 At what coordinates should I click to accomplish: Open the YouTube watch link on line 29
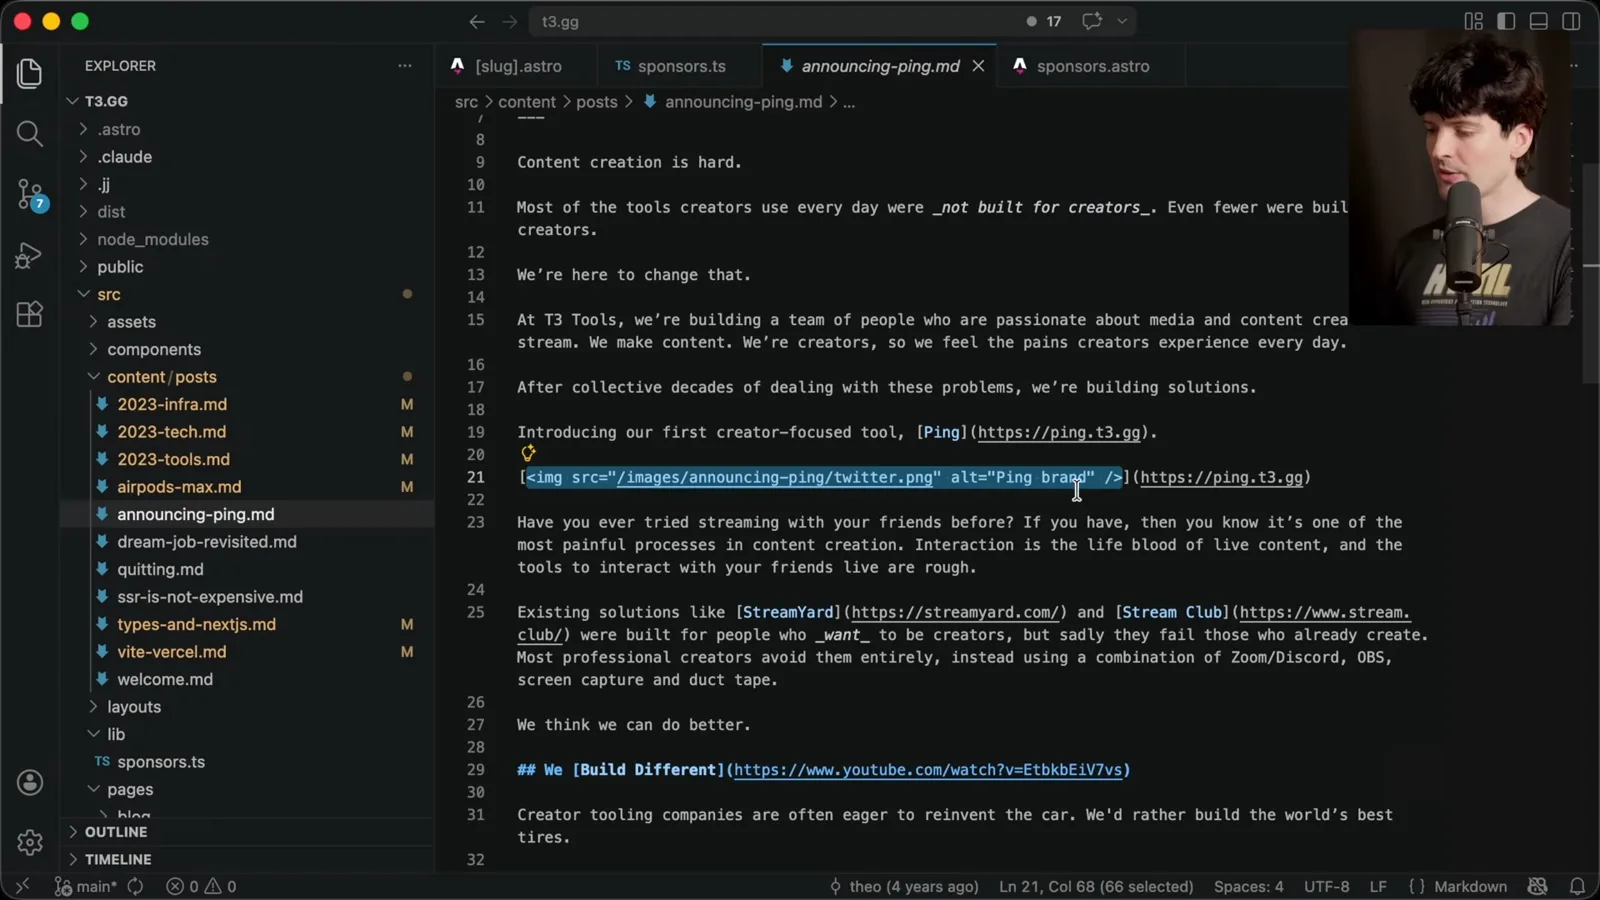928,770
